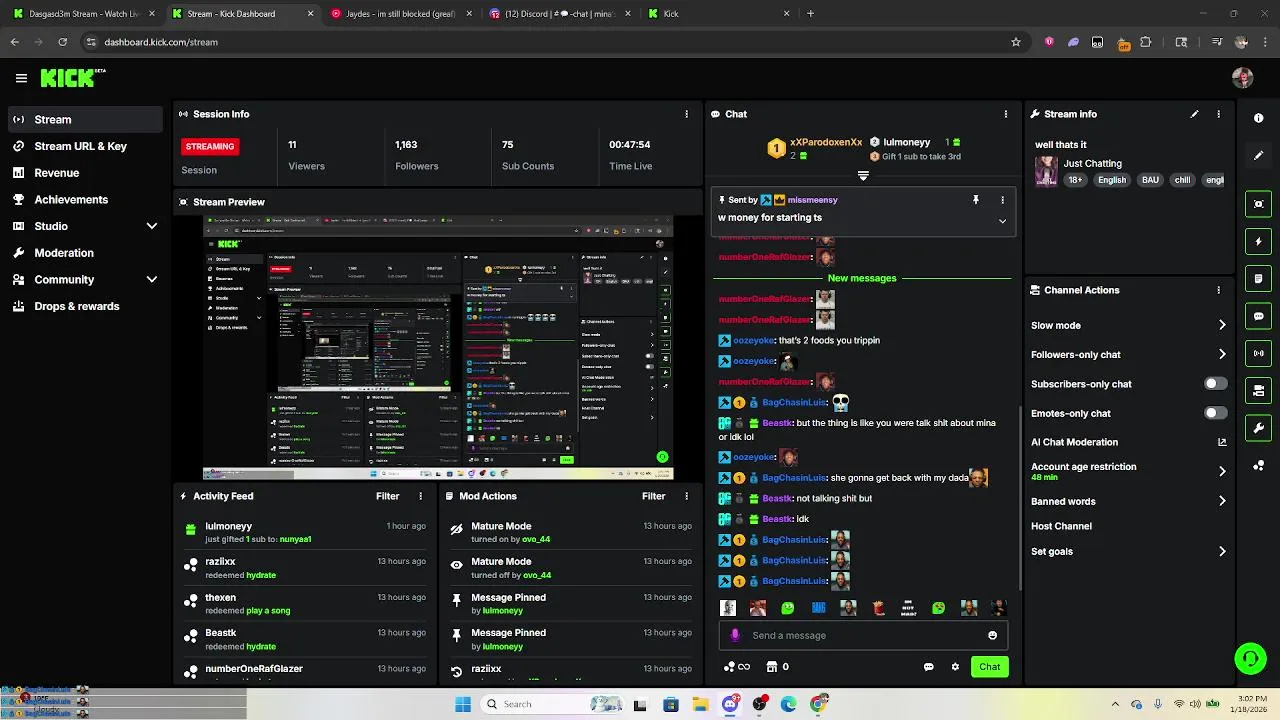Open the hamburger menu beside Kick logo
This screenshot has height=720, width=1280.
point(21,78)
